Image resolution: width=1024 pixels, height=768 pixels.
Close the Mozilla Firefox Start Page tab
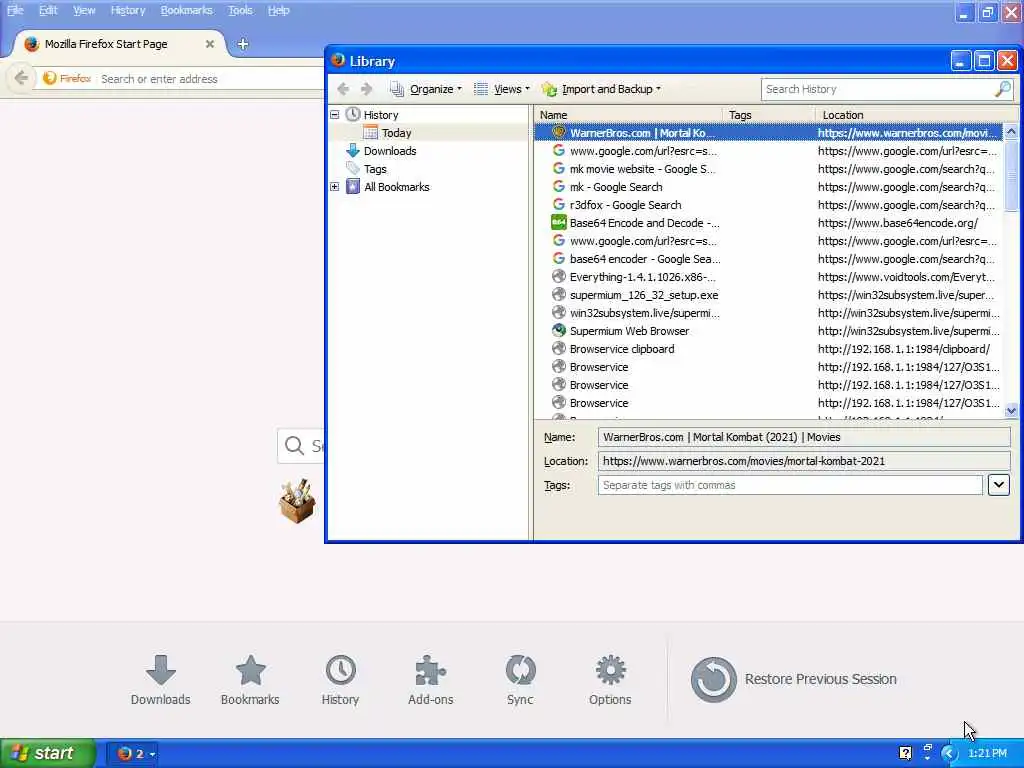point(210,44)
